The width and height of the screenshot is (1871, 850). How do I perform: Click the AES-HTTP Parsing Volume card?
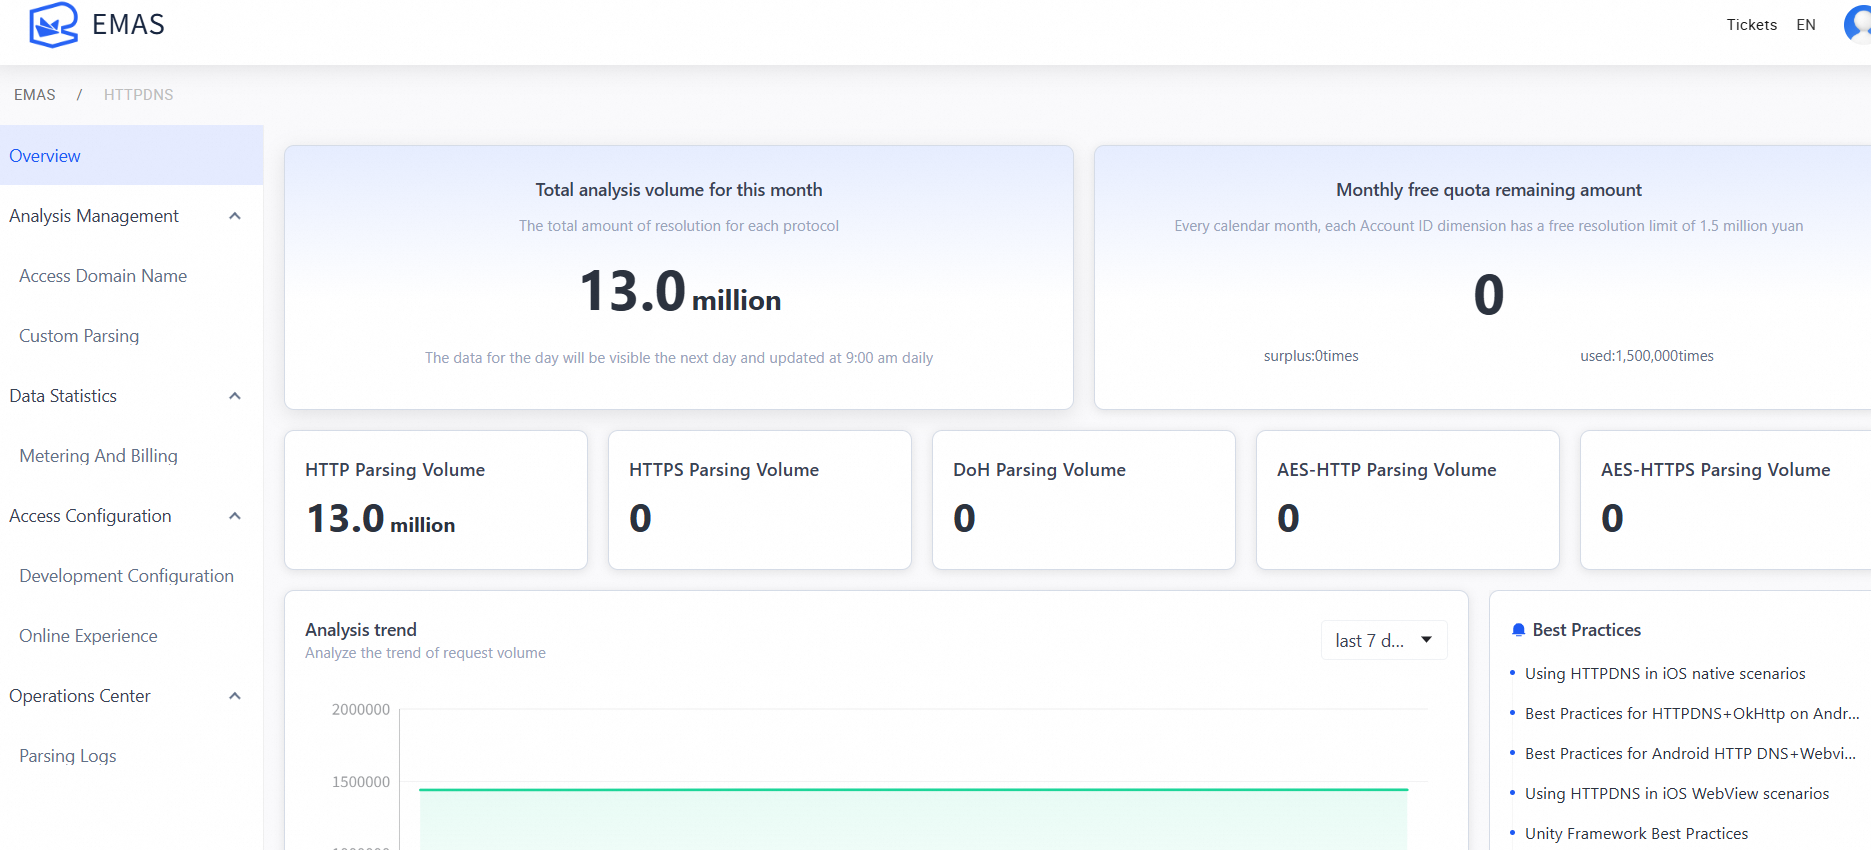pos(1408,500)
